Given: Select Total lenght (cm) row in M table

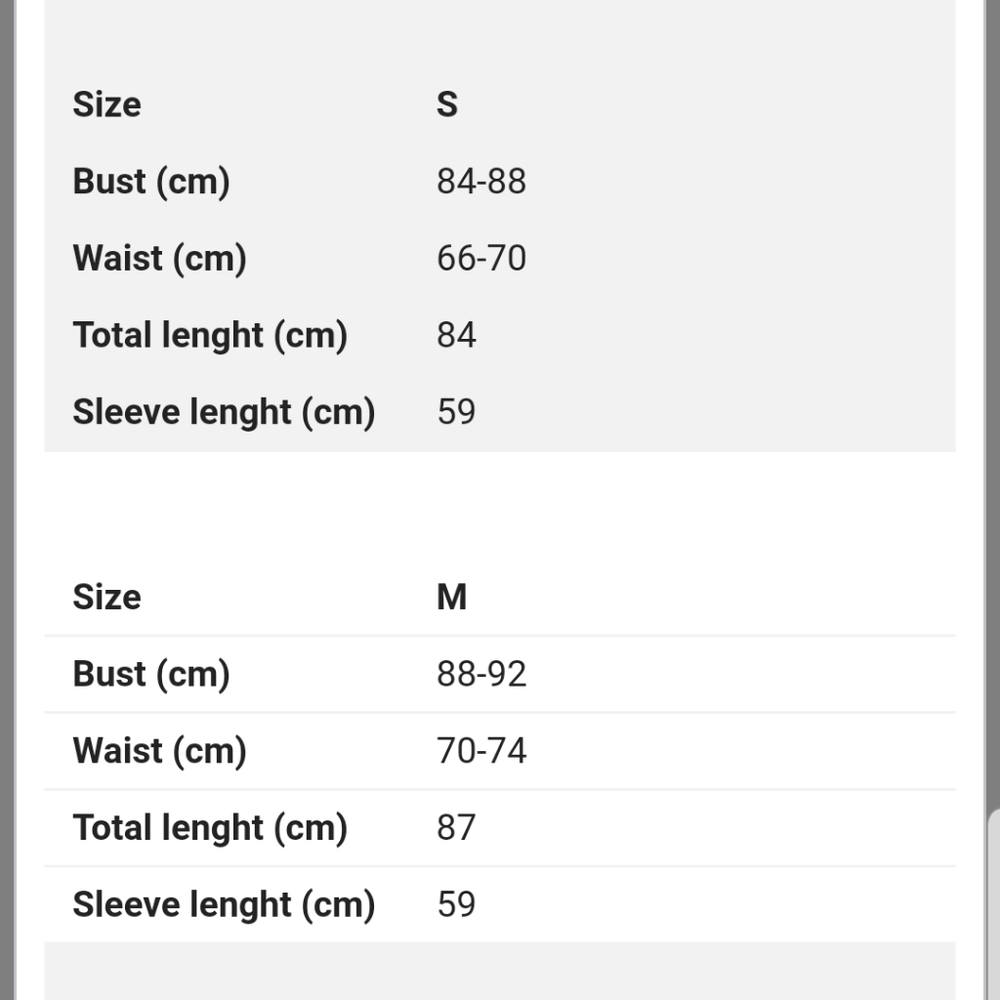Looking at the screenshot, I should point(500,828).
